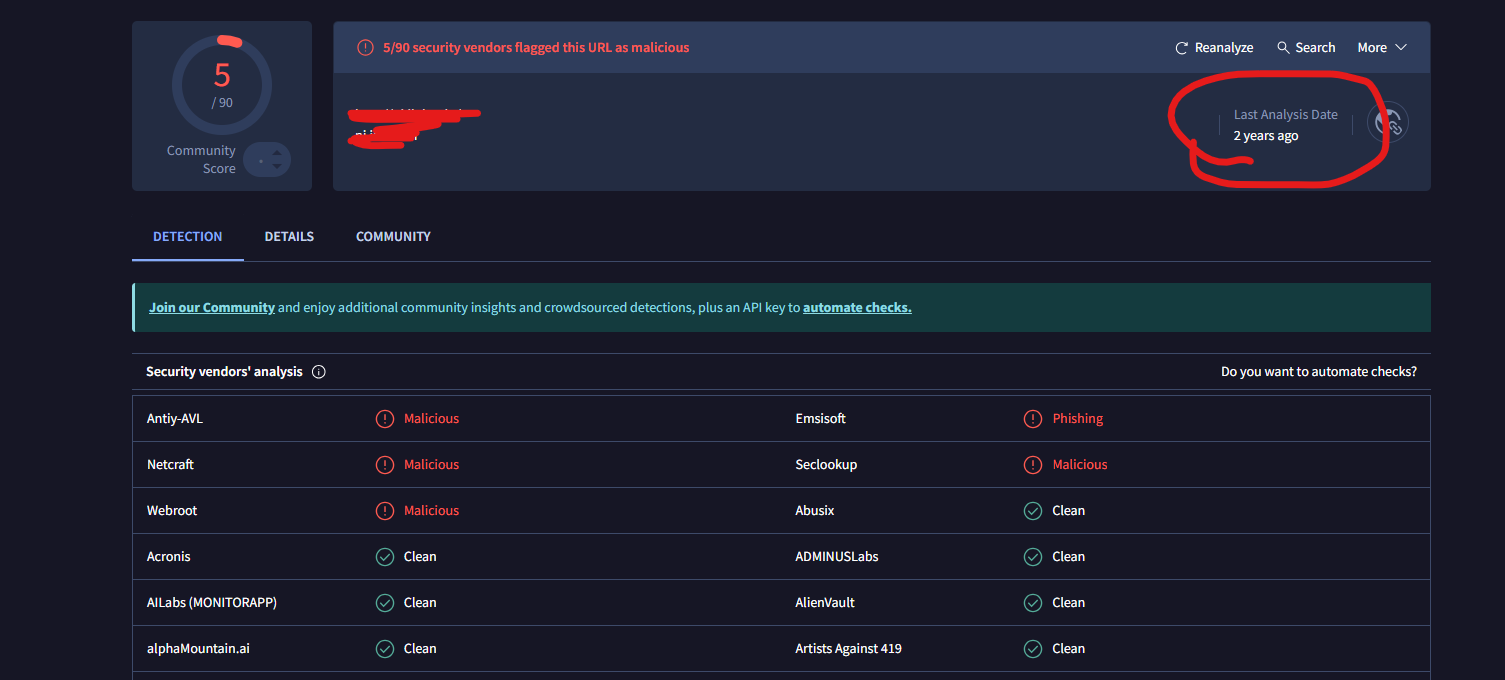This screenshot has width=1505, height=680.
Task: Open the automate checks link in the banner
Action: [x=857, y=308]
